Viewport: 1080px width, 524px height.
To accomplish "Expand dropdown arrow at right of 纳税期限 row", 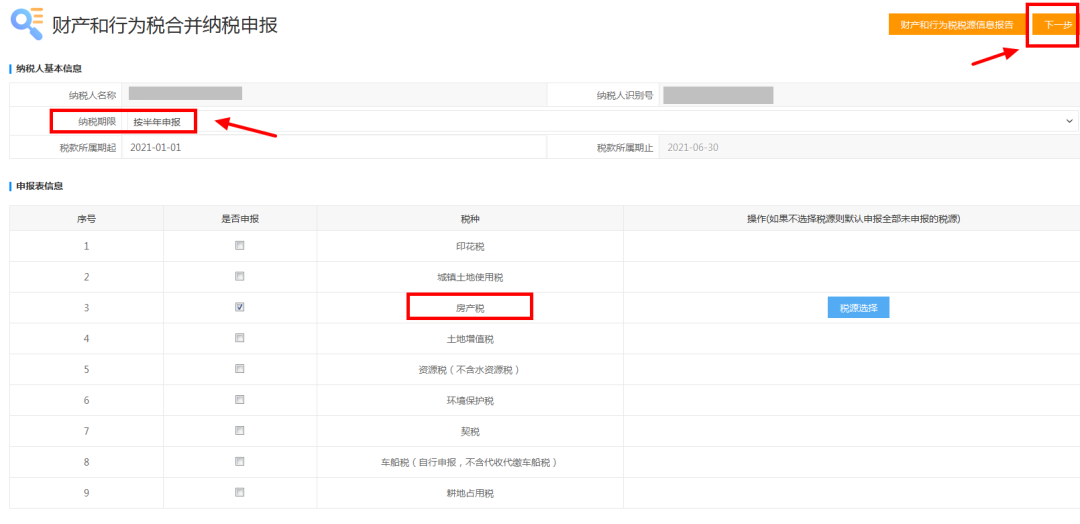I will (1070, 121).
